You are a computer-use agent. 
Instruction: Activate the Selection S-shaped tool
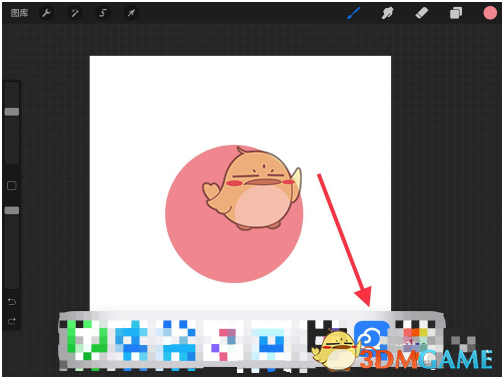tap(103, 13)
